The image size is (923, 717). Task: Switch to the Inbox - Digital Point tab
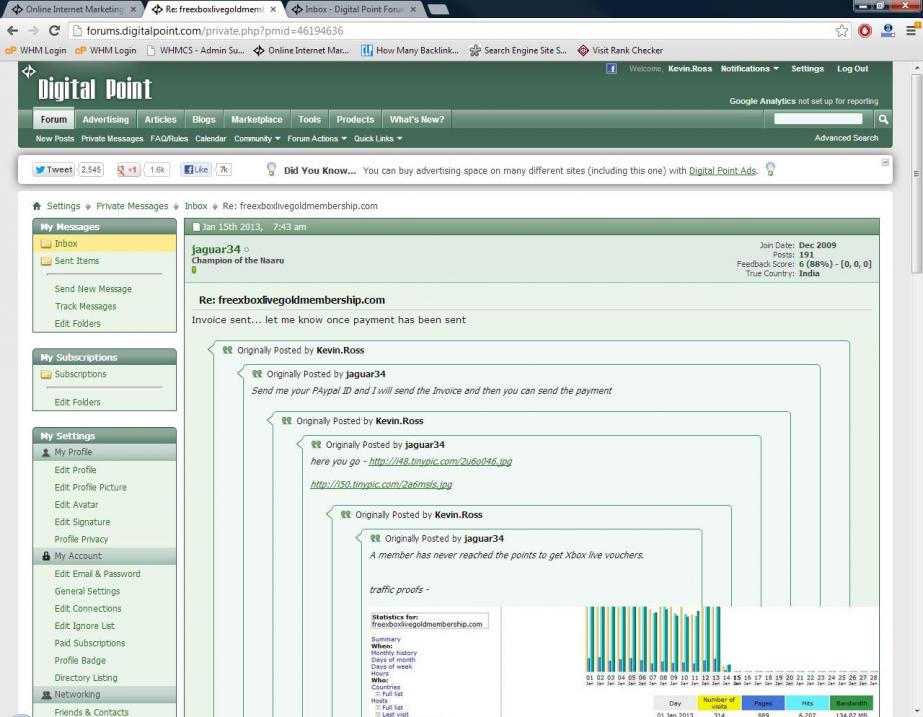tap(354, 9)
